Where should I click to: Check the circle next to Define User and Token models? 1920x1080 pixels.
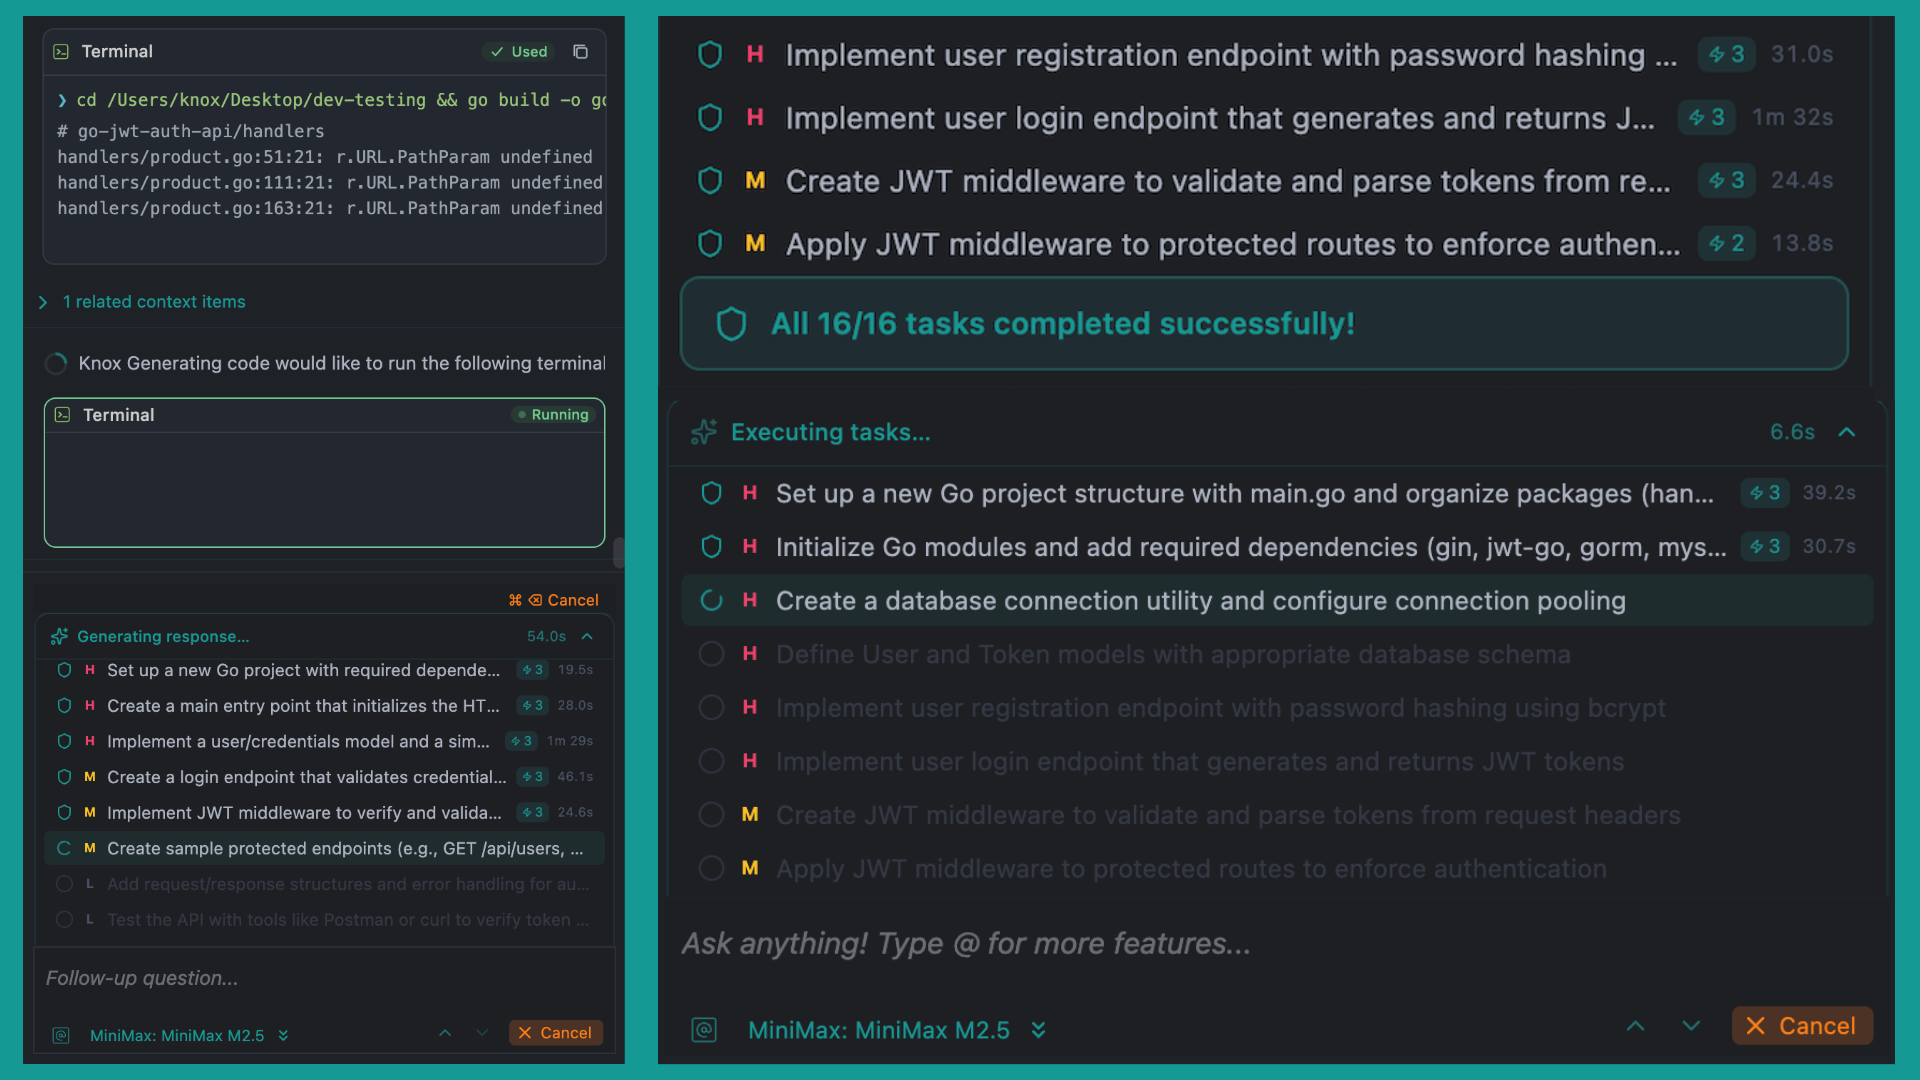coord(711,654)
